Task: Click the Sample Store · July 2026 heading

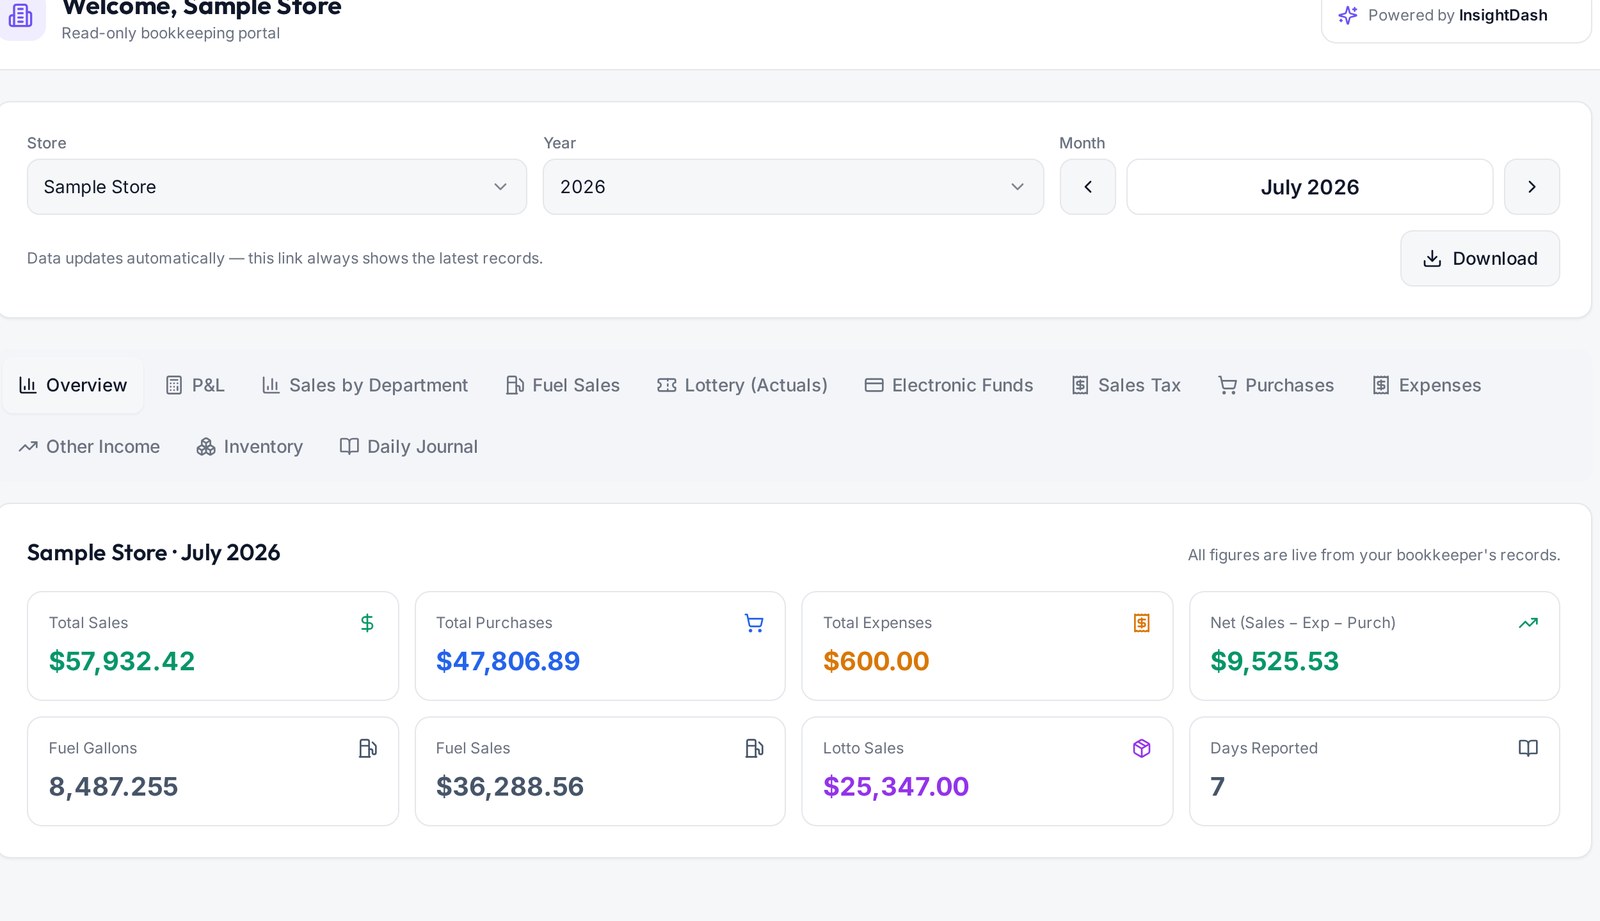Action: [x=154, y=553]
